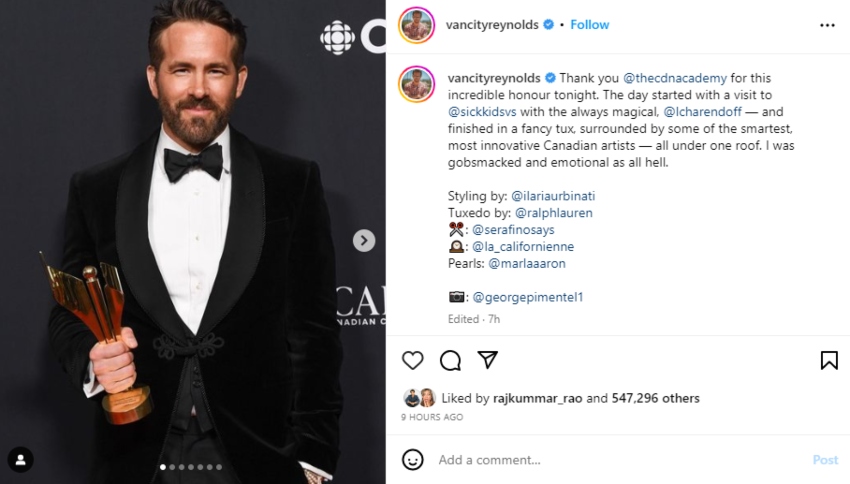This screenshot has width=850, height=484.
Task: Click the carousel pagination dots
Action: click(193, 467)
